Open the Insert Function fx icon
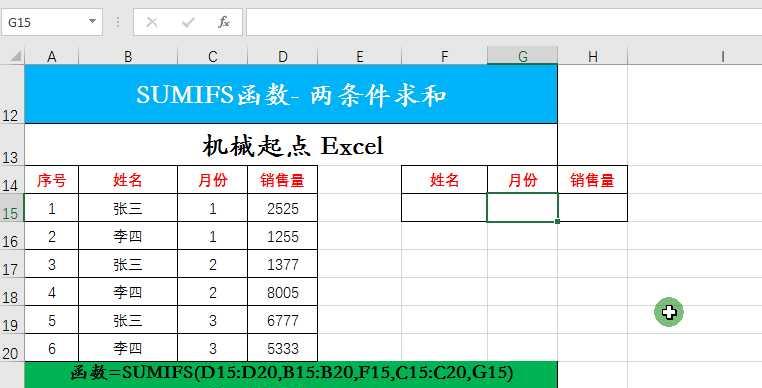 coord(224,22)
